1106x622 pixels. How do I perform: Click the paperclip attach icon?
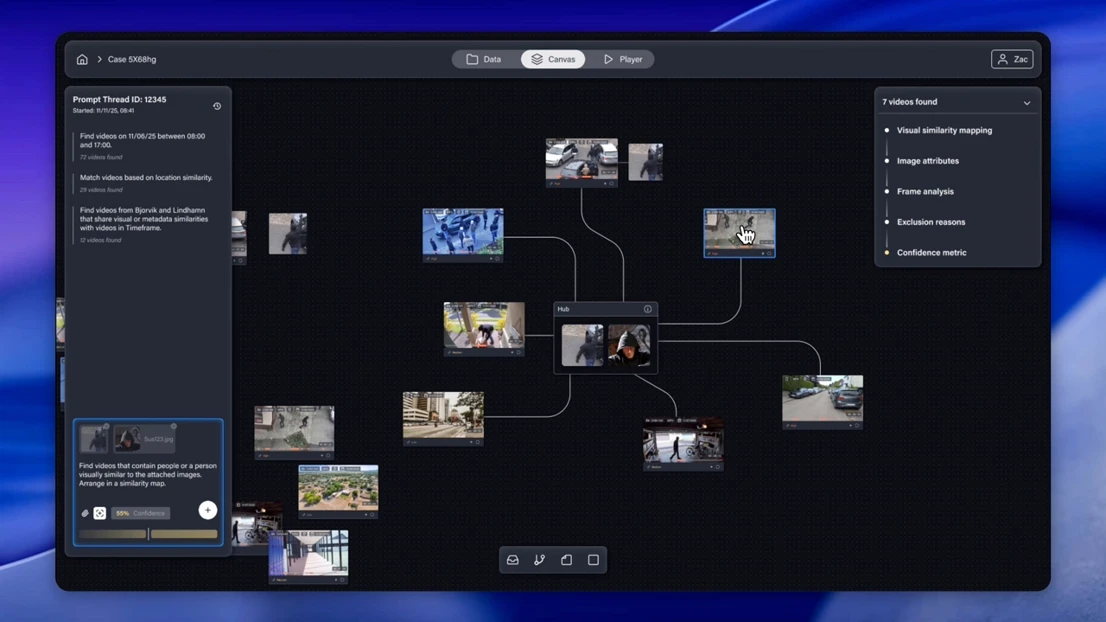(85, 513)
